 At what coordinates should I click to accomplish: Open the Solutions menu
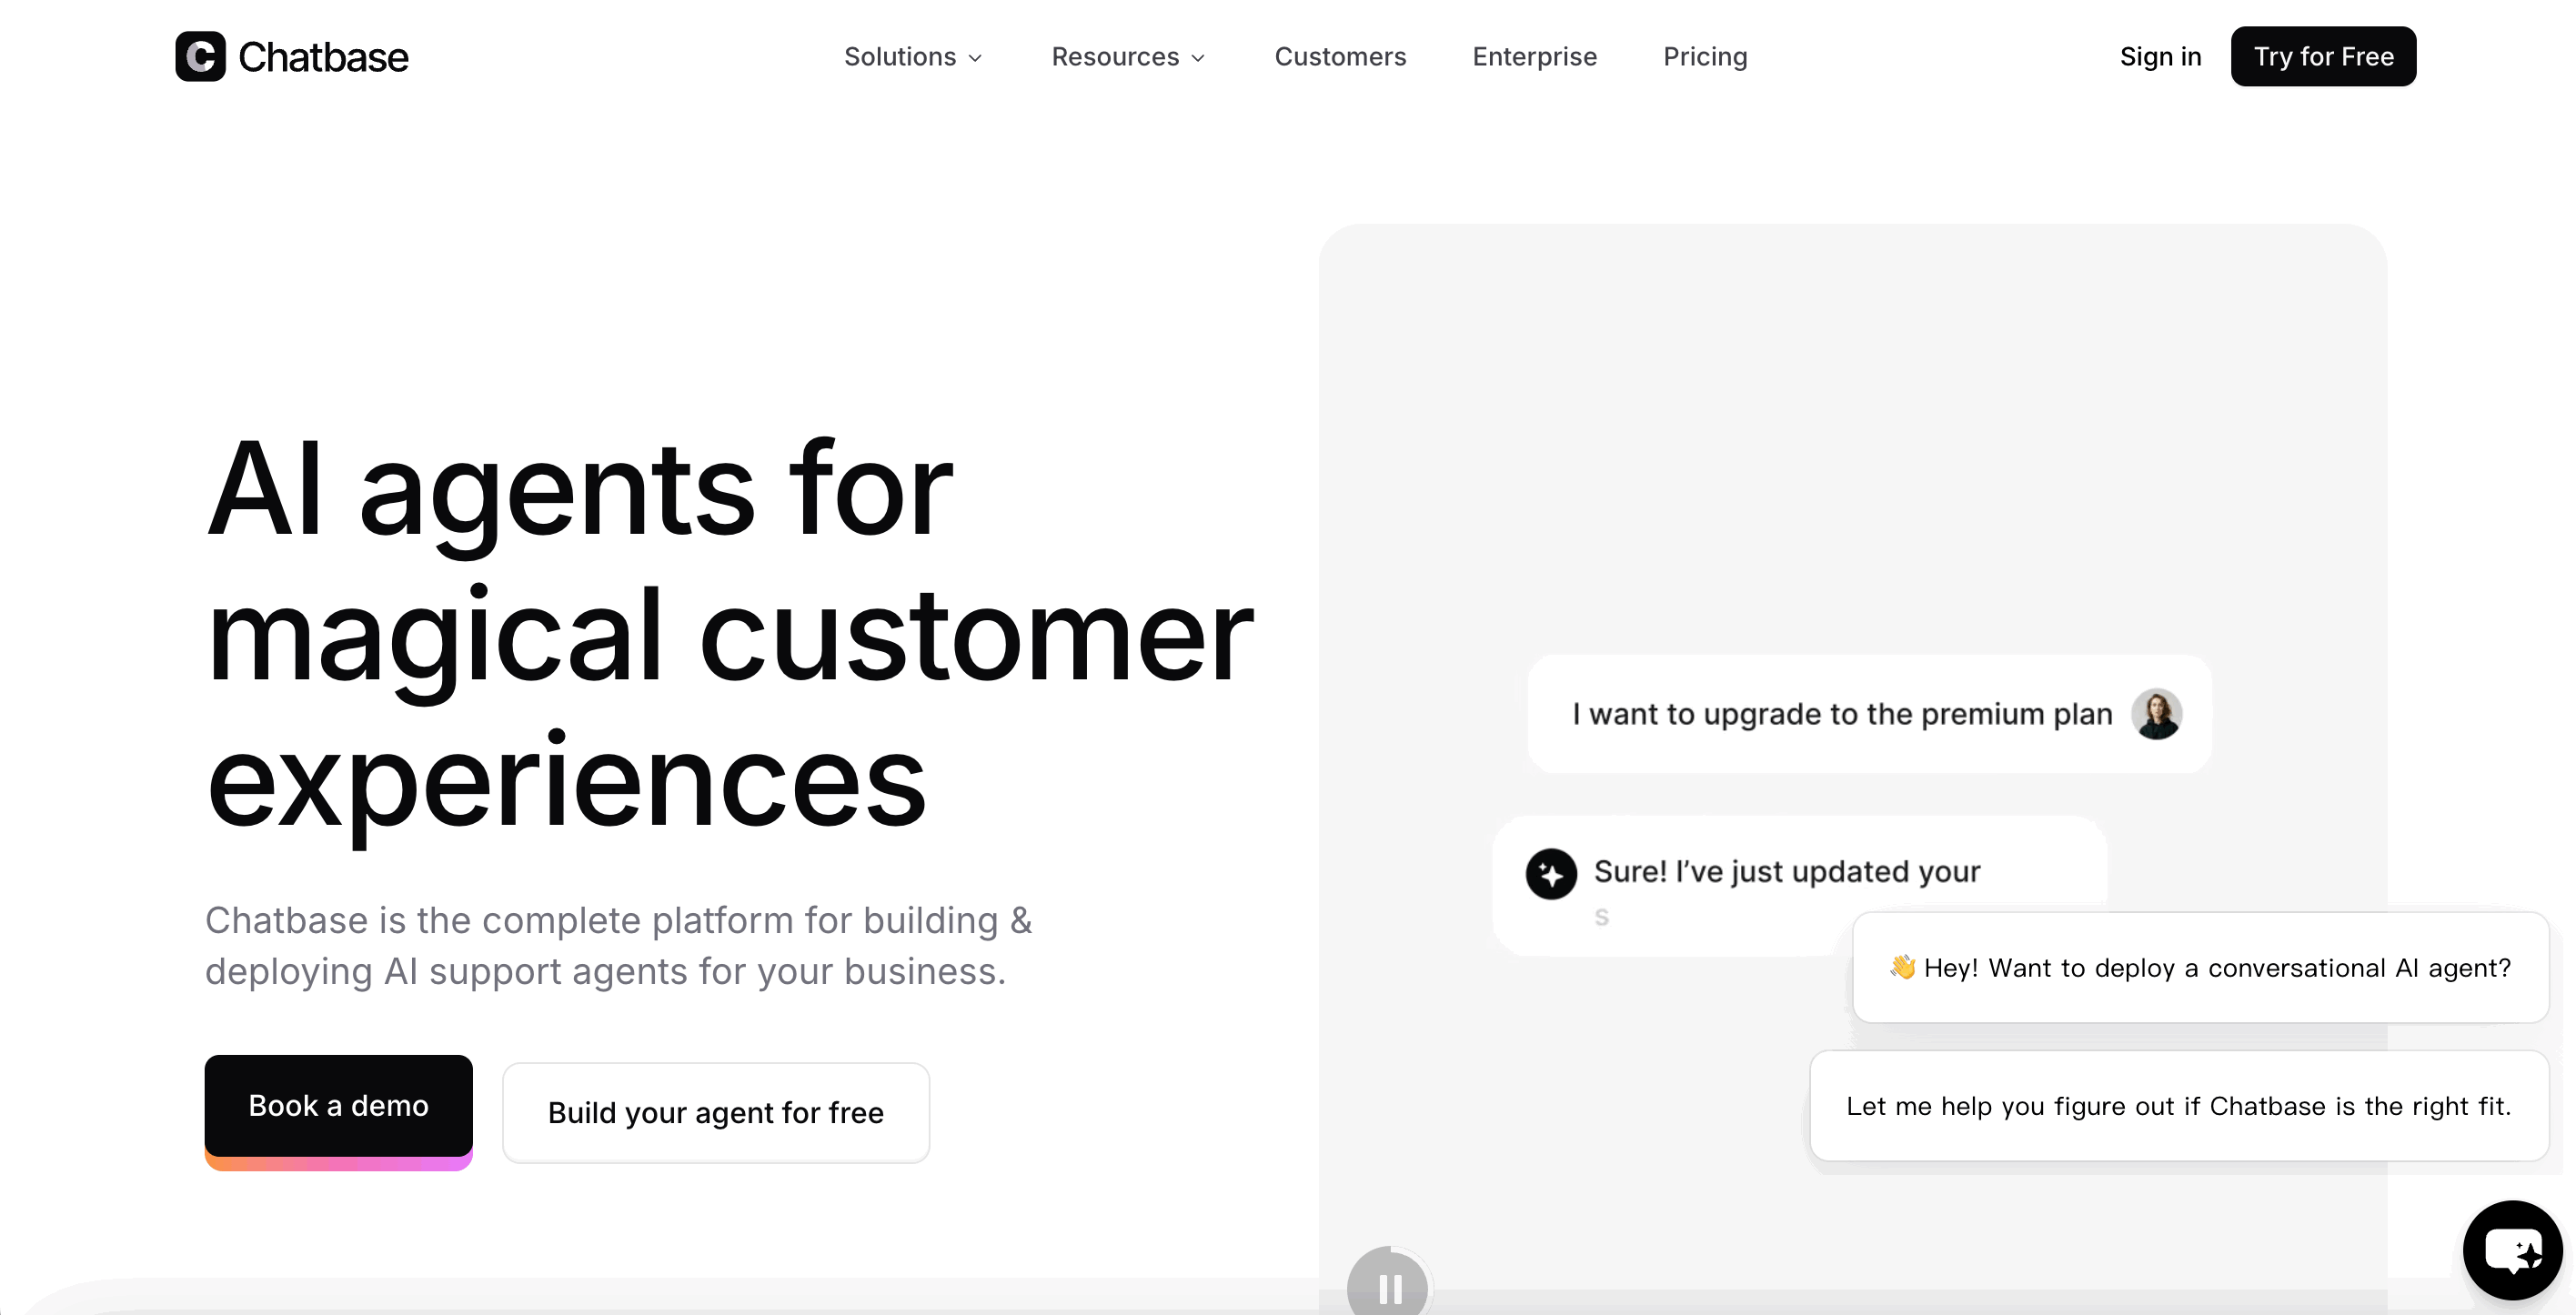913,57
